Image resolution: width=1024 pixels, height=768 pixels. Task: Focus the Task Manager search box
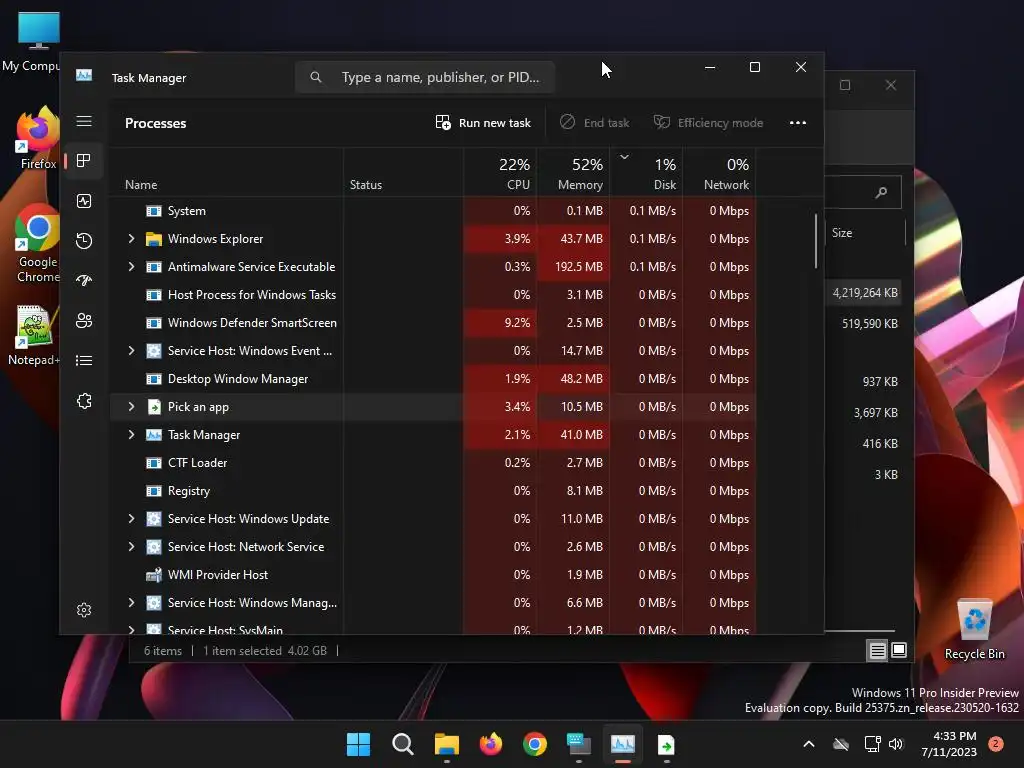[x=424, y=77]
